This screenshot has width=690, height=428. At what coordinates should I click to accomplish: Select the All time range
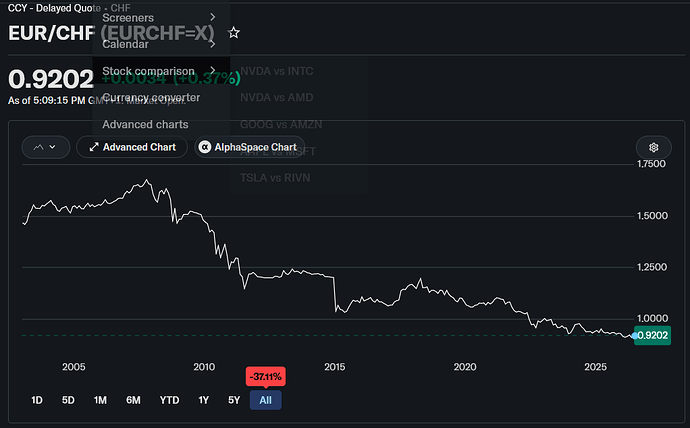click(265, 400)
